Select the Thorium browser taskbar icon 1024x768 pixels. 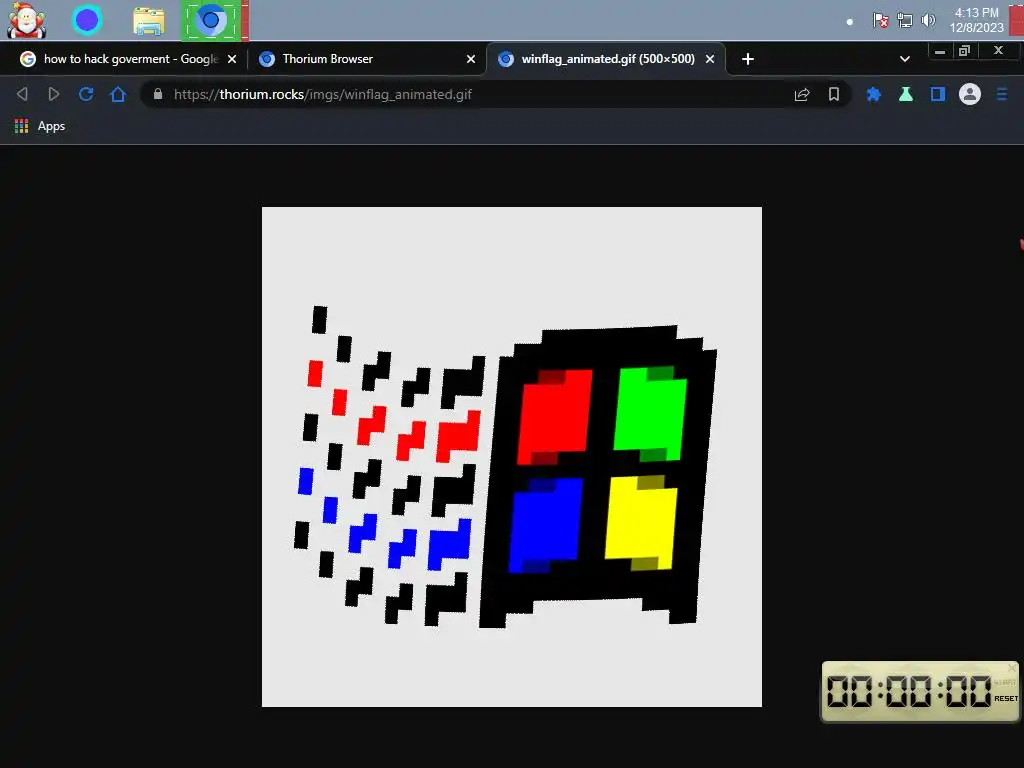210,21
